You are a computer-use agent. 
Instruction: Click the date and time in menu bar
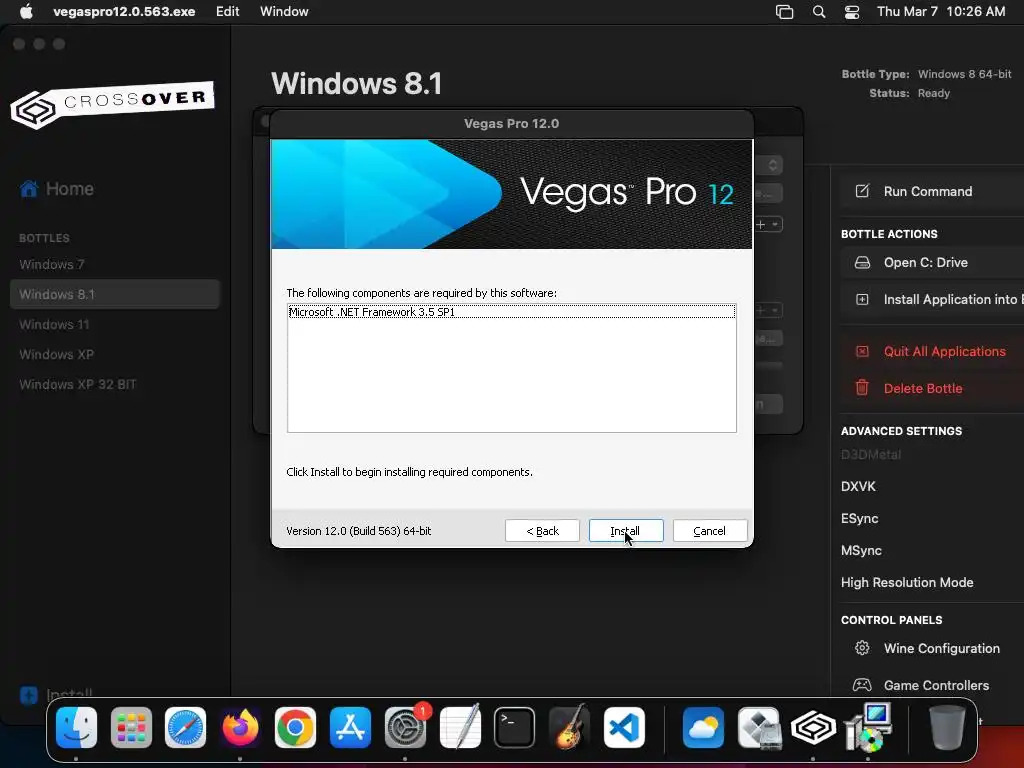(941, 11)
